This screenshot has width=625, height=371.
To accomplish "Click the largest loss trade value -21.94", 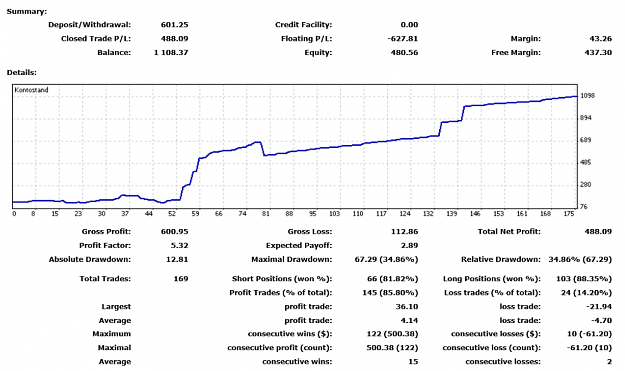I will click(x=599, y=307).
